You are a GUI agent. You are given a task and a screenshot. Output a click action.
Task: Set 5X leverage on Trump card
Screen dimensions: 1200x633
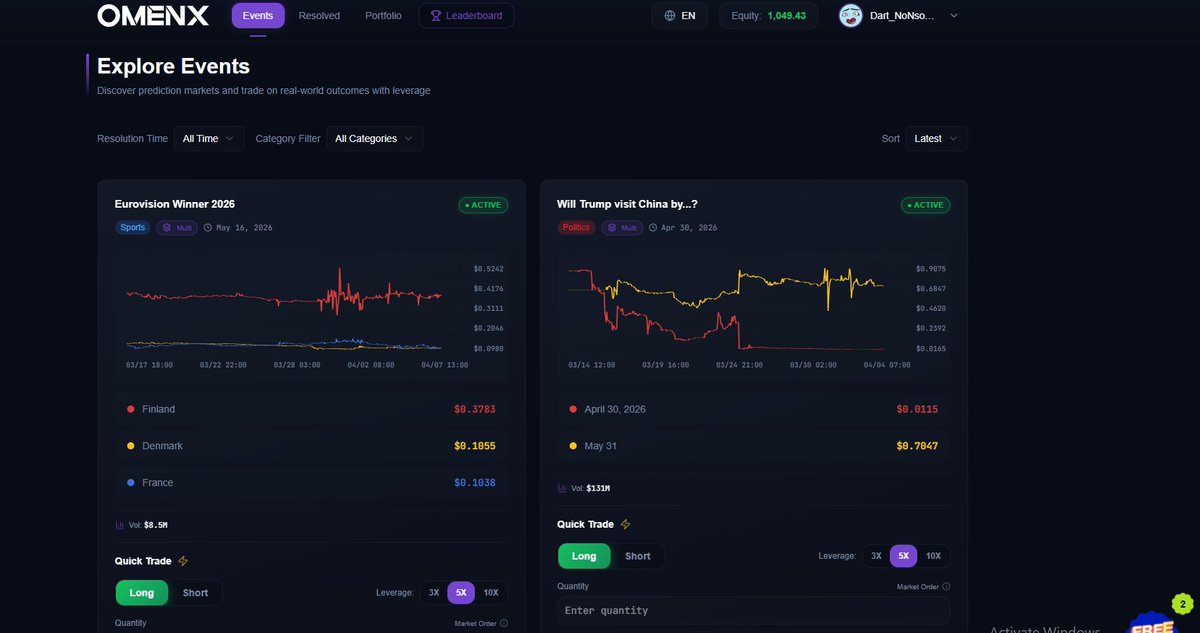(903, 556)
